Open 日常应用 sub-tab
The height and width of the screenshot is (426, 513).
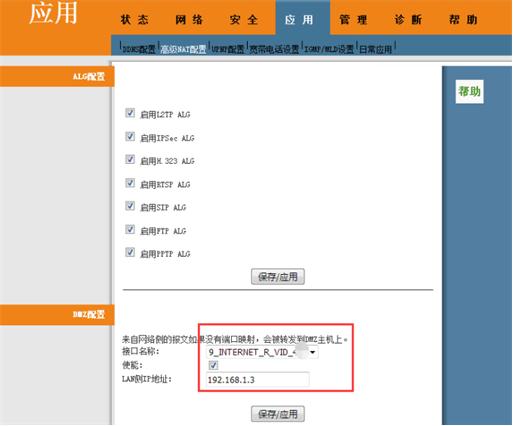click(375, 49)
